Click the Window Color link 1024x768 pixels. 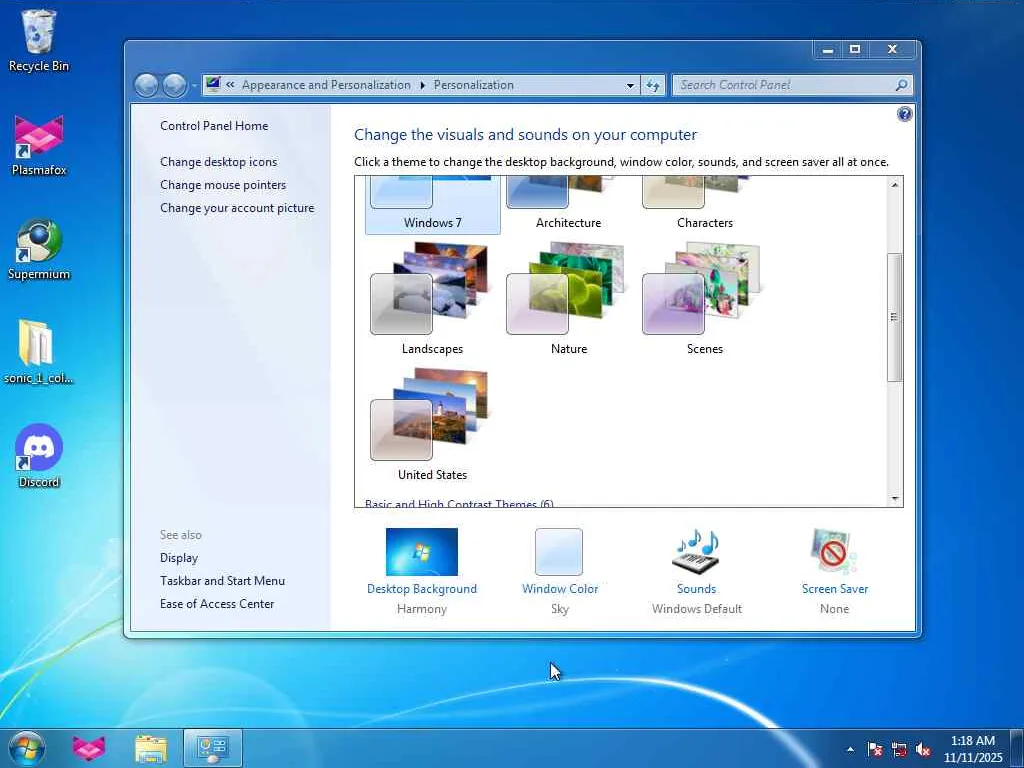click(560, 588)
